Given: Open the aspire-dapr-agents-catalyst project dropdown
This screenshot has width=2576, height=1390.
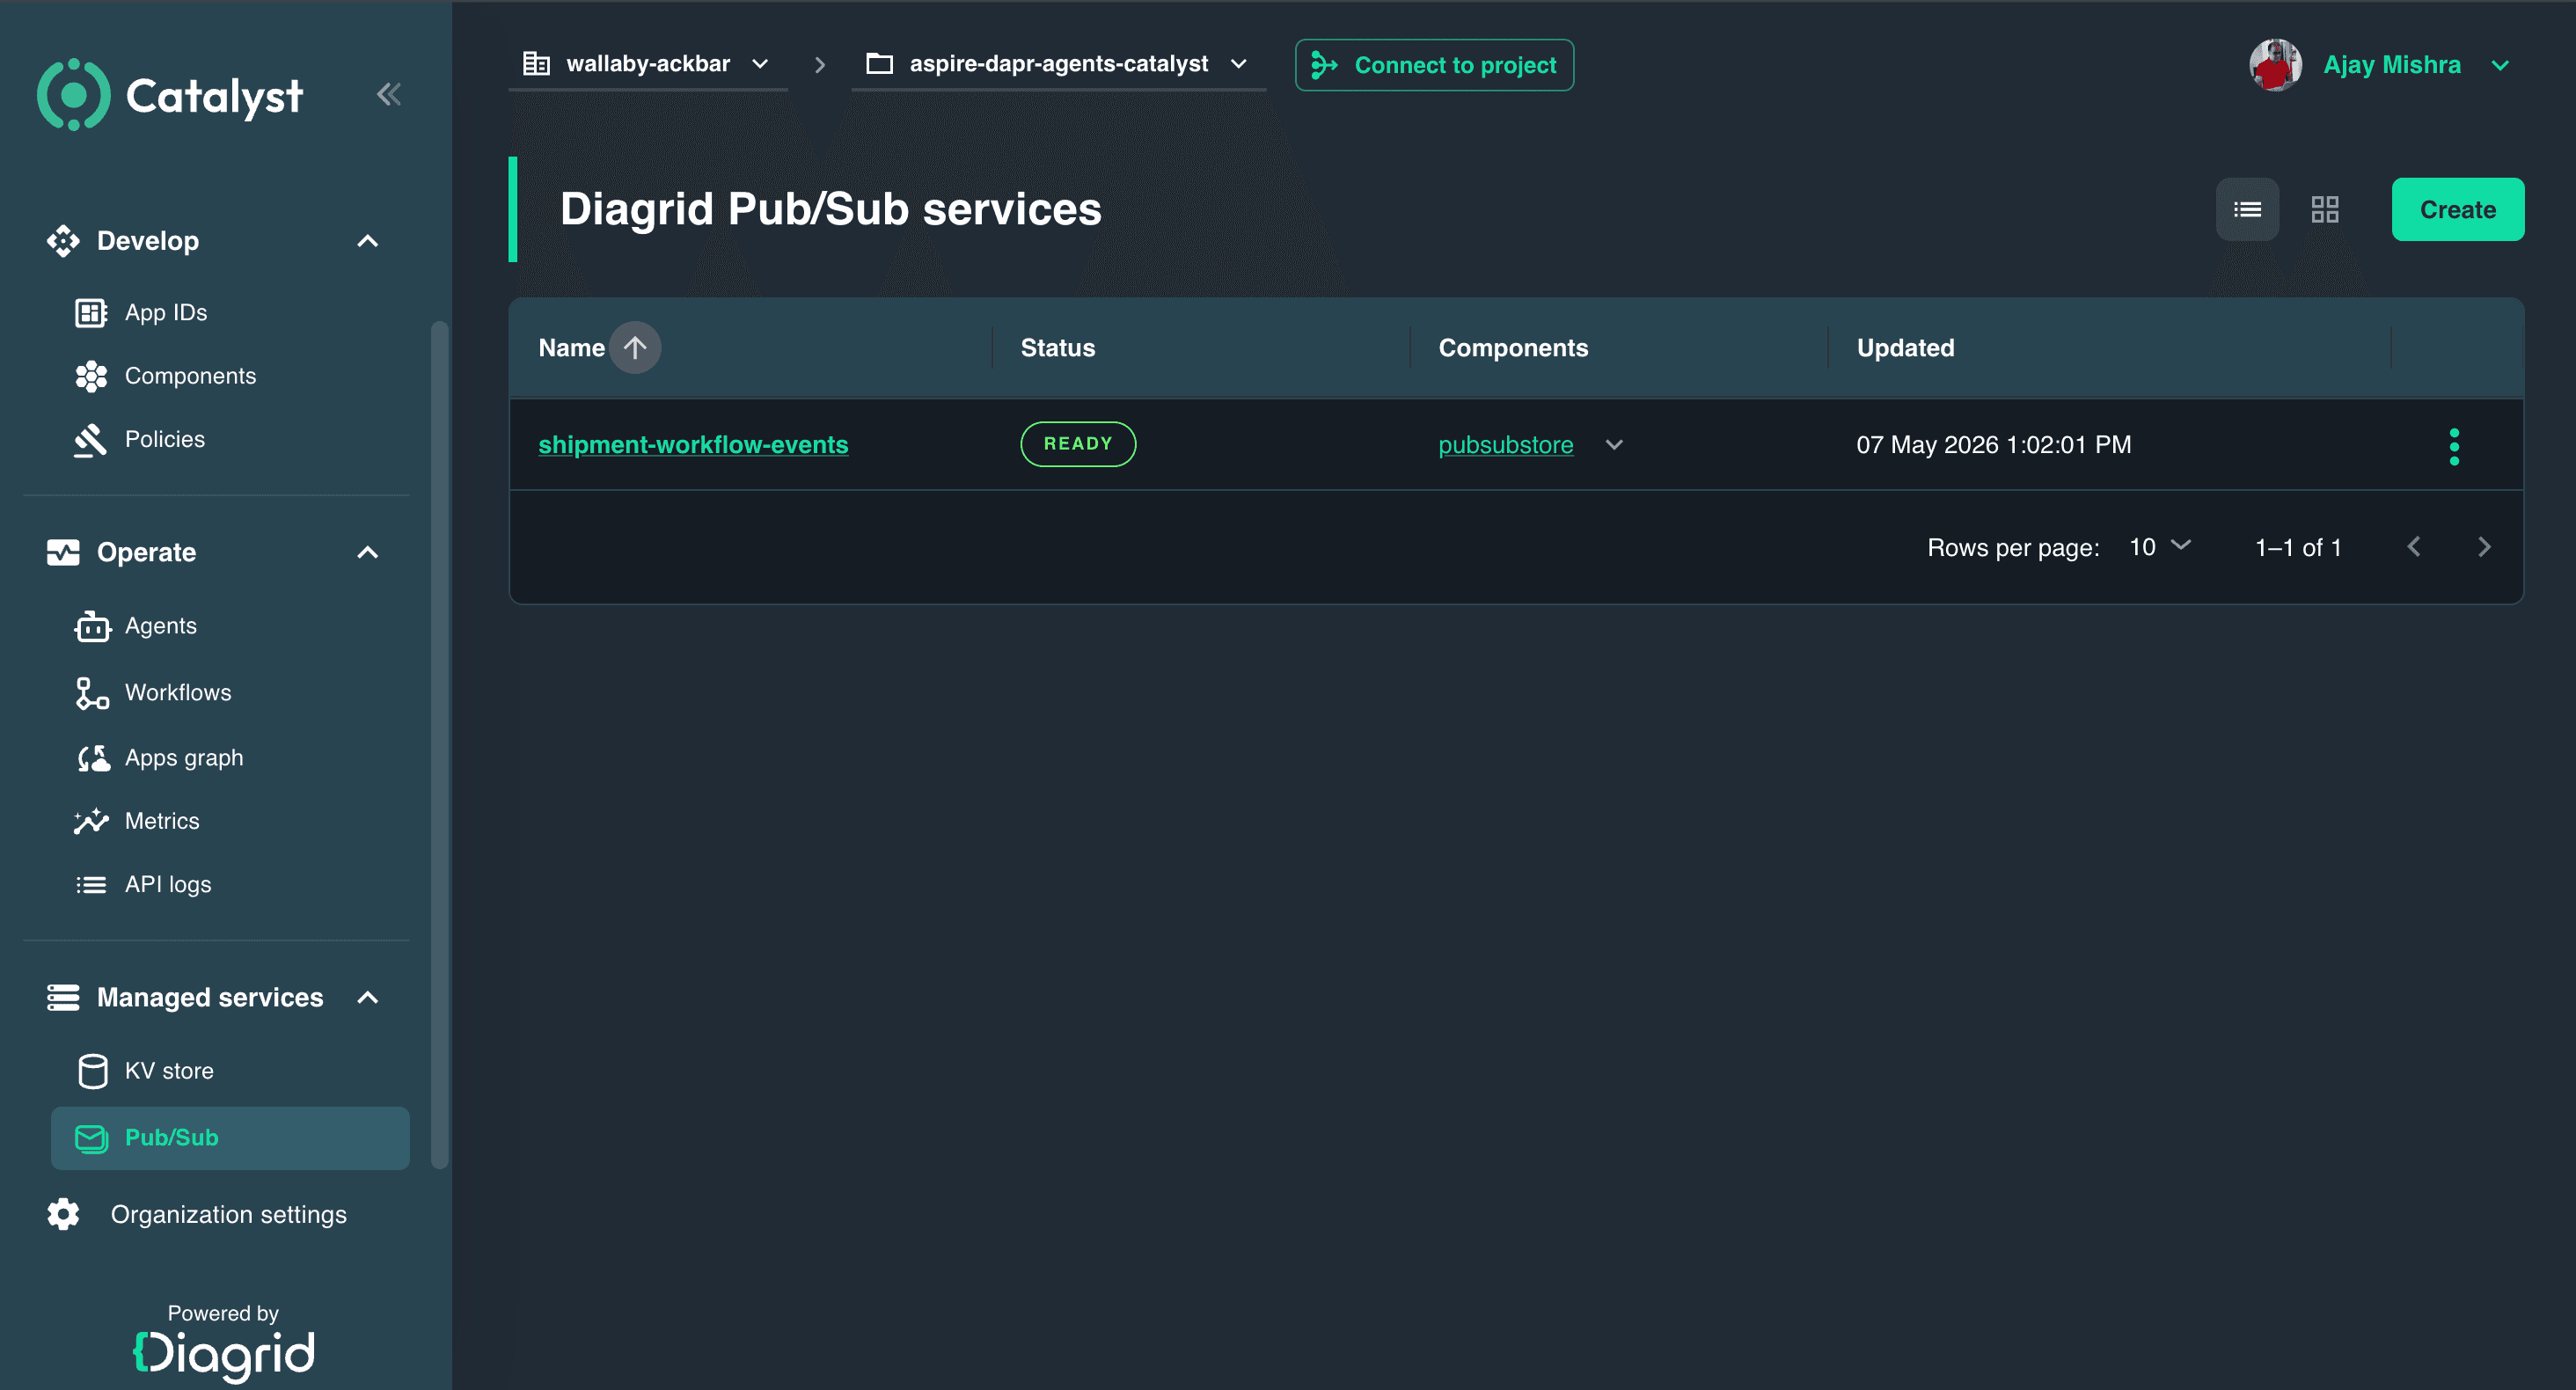Looking at the screenshot, I should click(1058, 64).
